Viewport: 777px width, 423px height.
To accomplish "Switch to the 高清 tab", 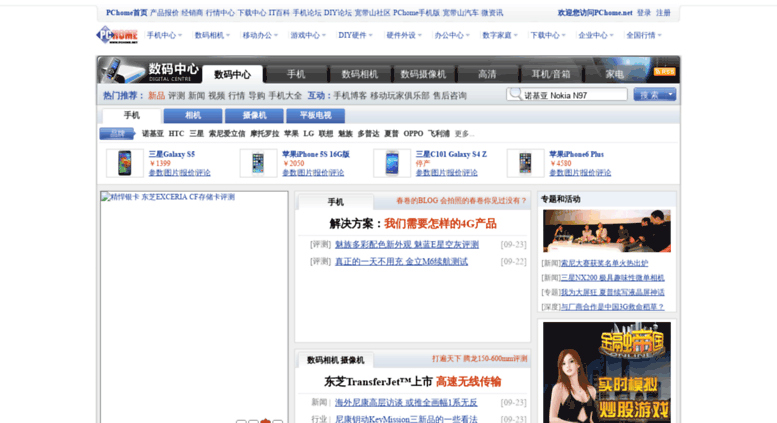I will pos(487,74).
